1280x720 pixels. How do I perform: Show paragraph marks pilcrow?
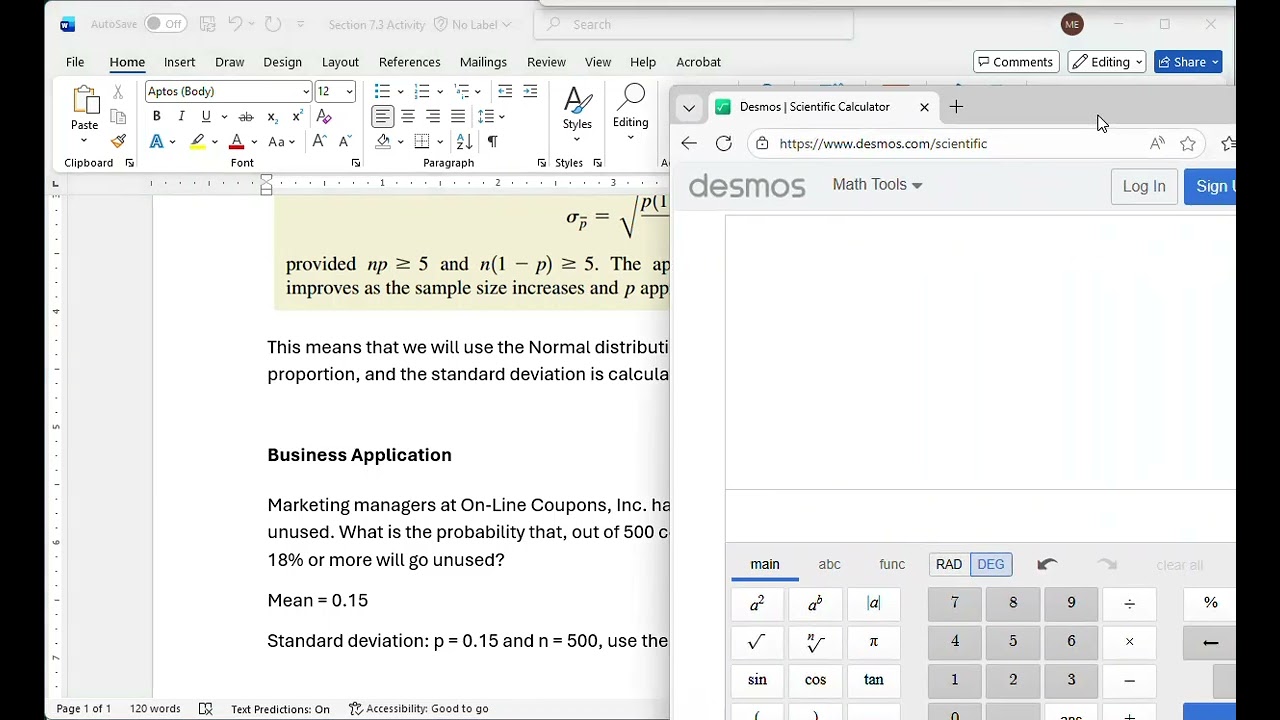pos(492,142)
